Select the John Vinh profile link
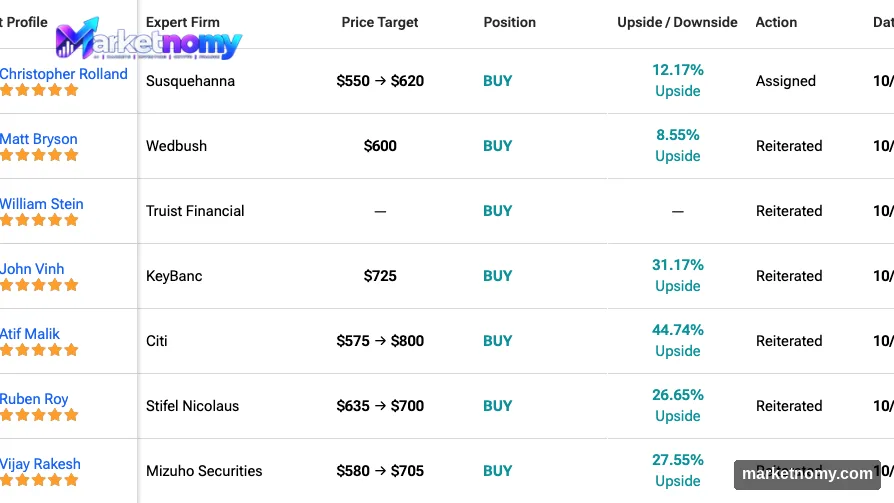Viewport: 894px width, 503px height. coord(32,269)
